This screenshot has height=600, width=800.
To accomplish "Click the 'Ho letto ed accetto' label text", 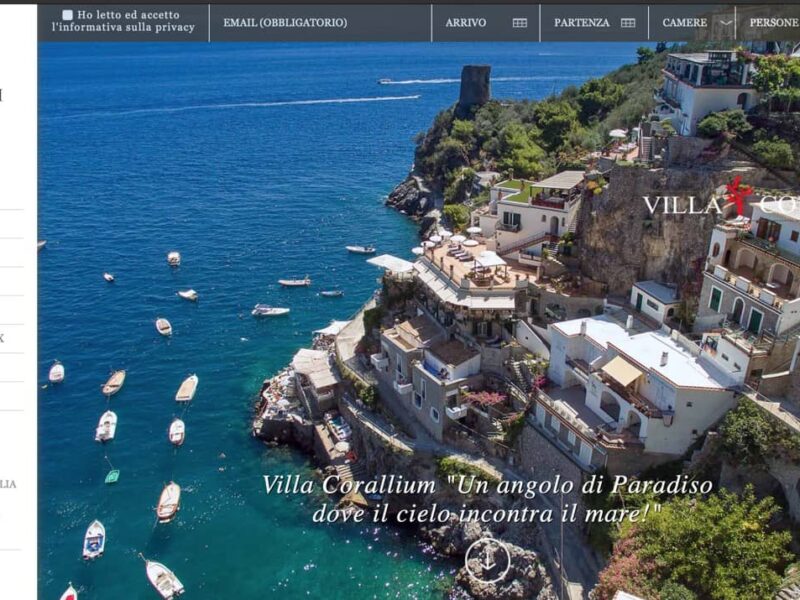I will pyautogui.click(x=128, y=15).
